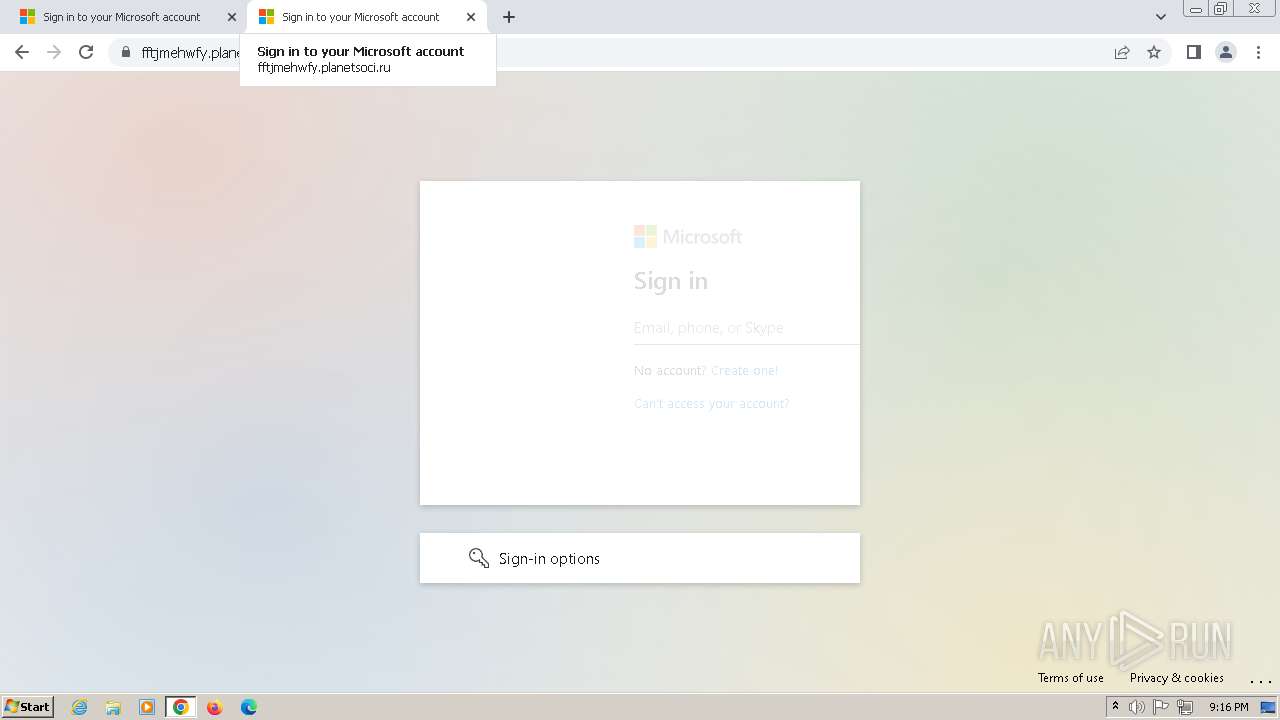
Task: Open Sign-in options
Action: [640, 558]
